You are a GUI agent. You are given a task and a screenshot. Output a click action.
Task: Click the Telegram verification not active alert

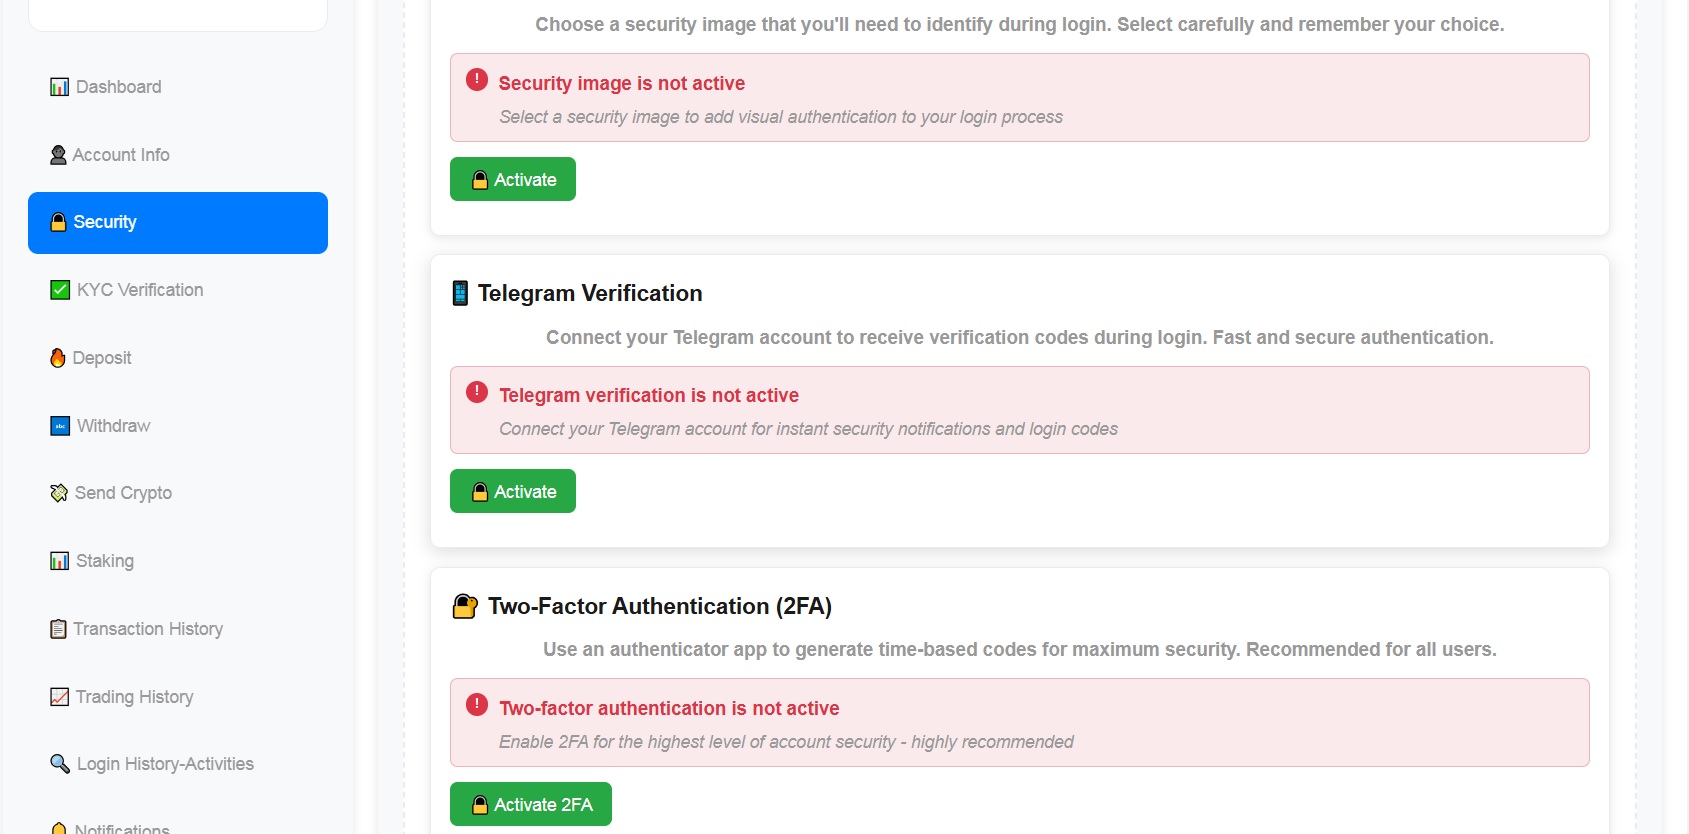[x=1019, y=410]
